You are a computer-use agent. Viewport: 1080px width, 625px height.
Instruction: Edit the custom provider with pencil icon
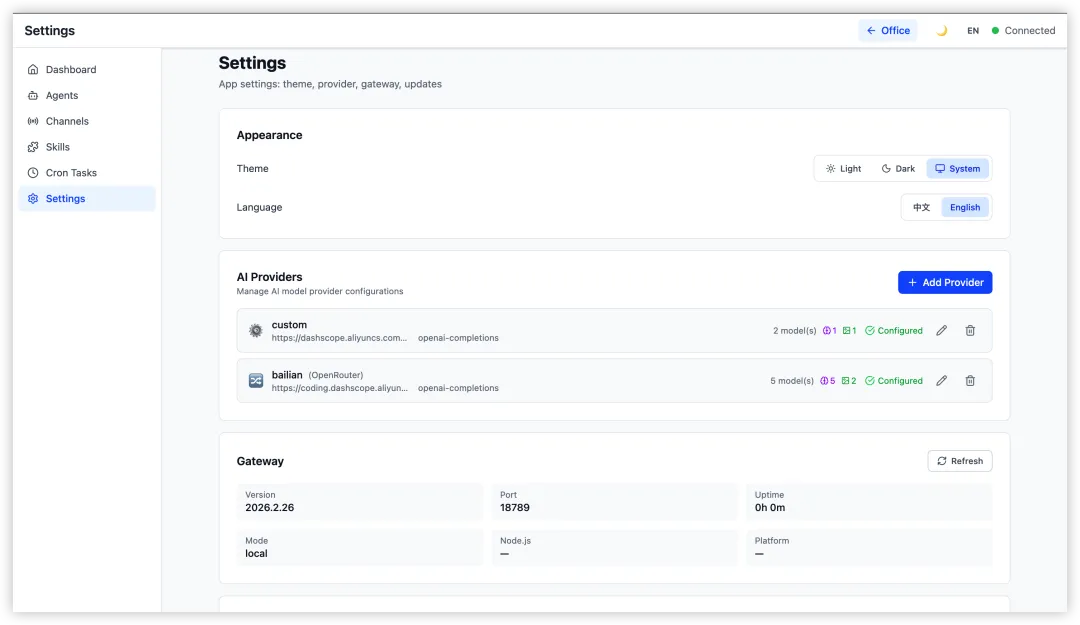(x=941, y=330)
